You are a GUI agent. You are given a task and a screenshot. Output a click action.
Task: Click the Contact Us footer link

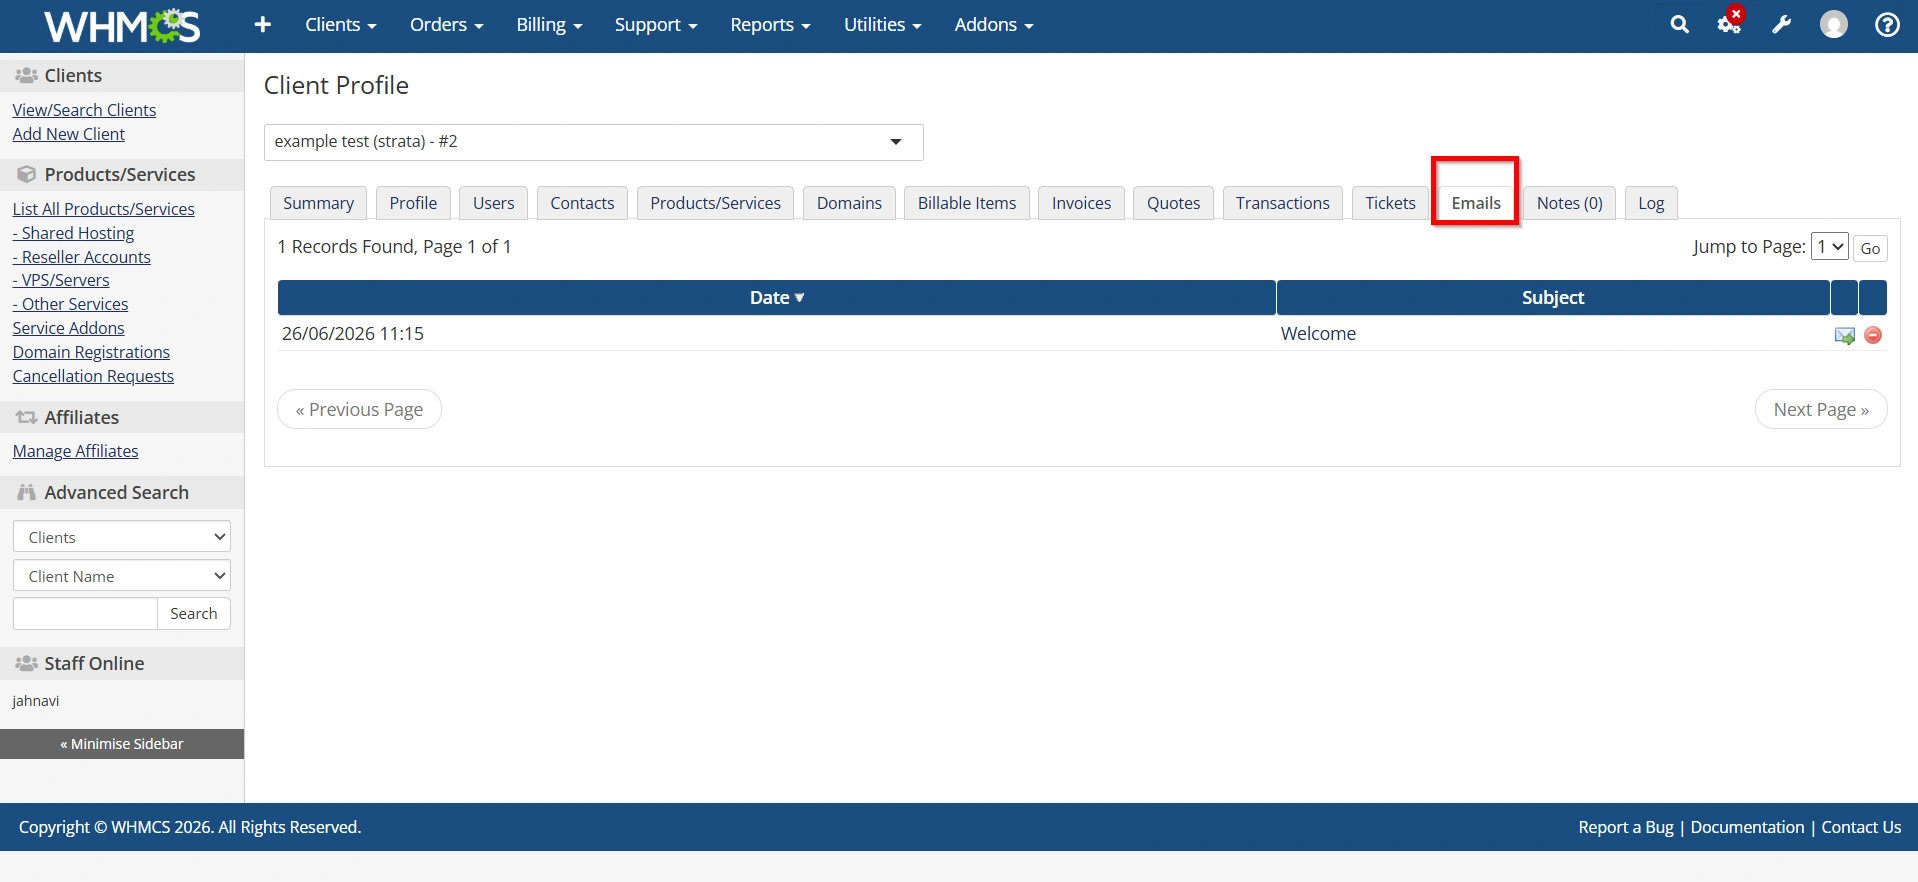[x=1861, y=827]
